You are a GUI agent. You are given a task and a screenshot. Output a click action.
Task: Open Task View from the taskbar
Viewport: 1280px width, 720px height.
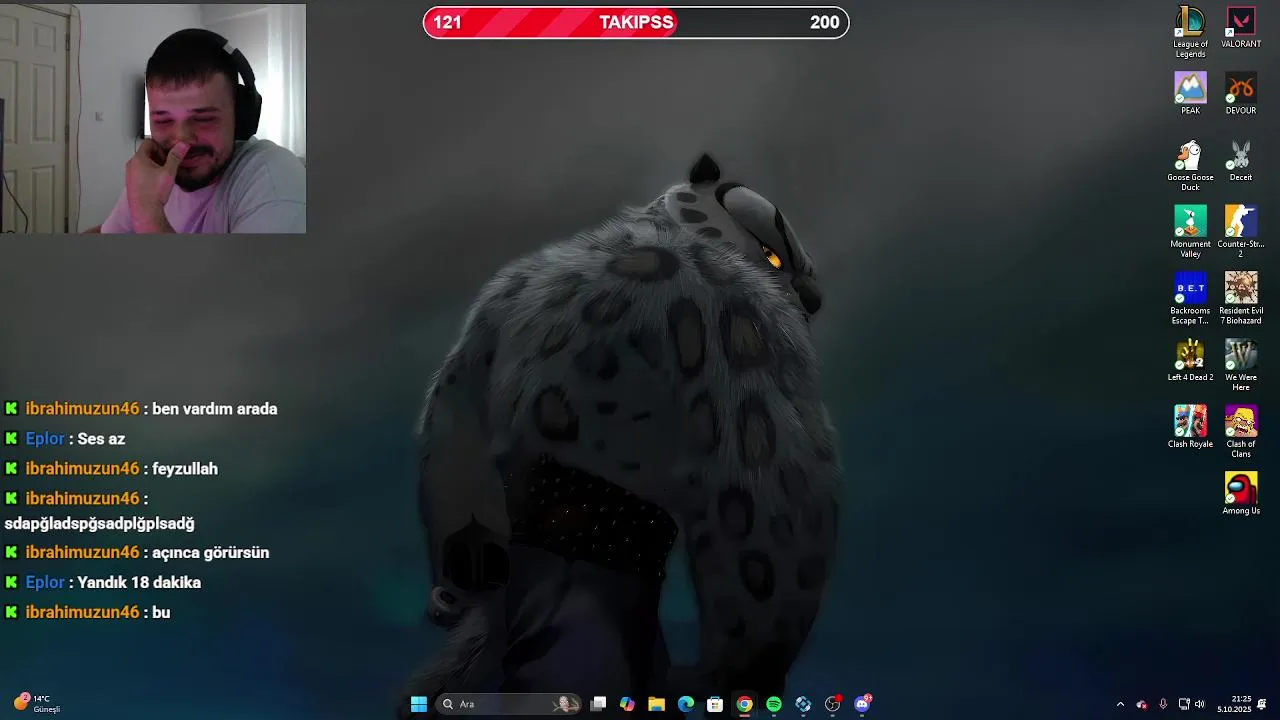click(598, 704)
